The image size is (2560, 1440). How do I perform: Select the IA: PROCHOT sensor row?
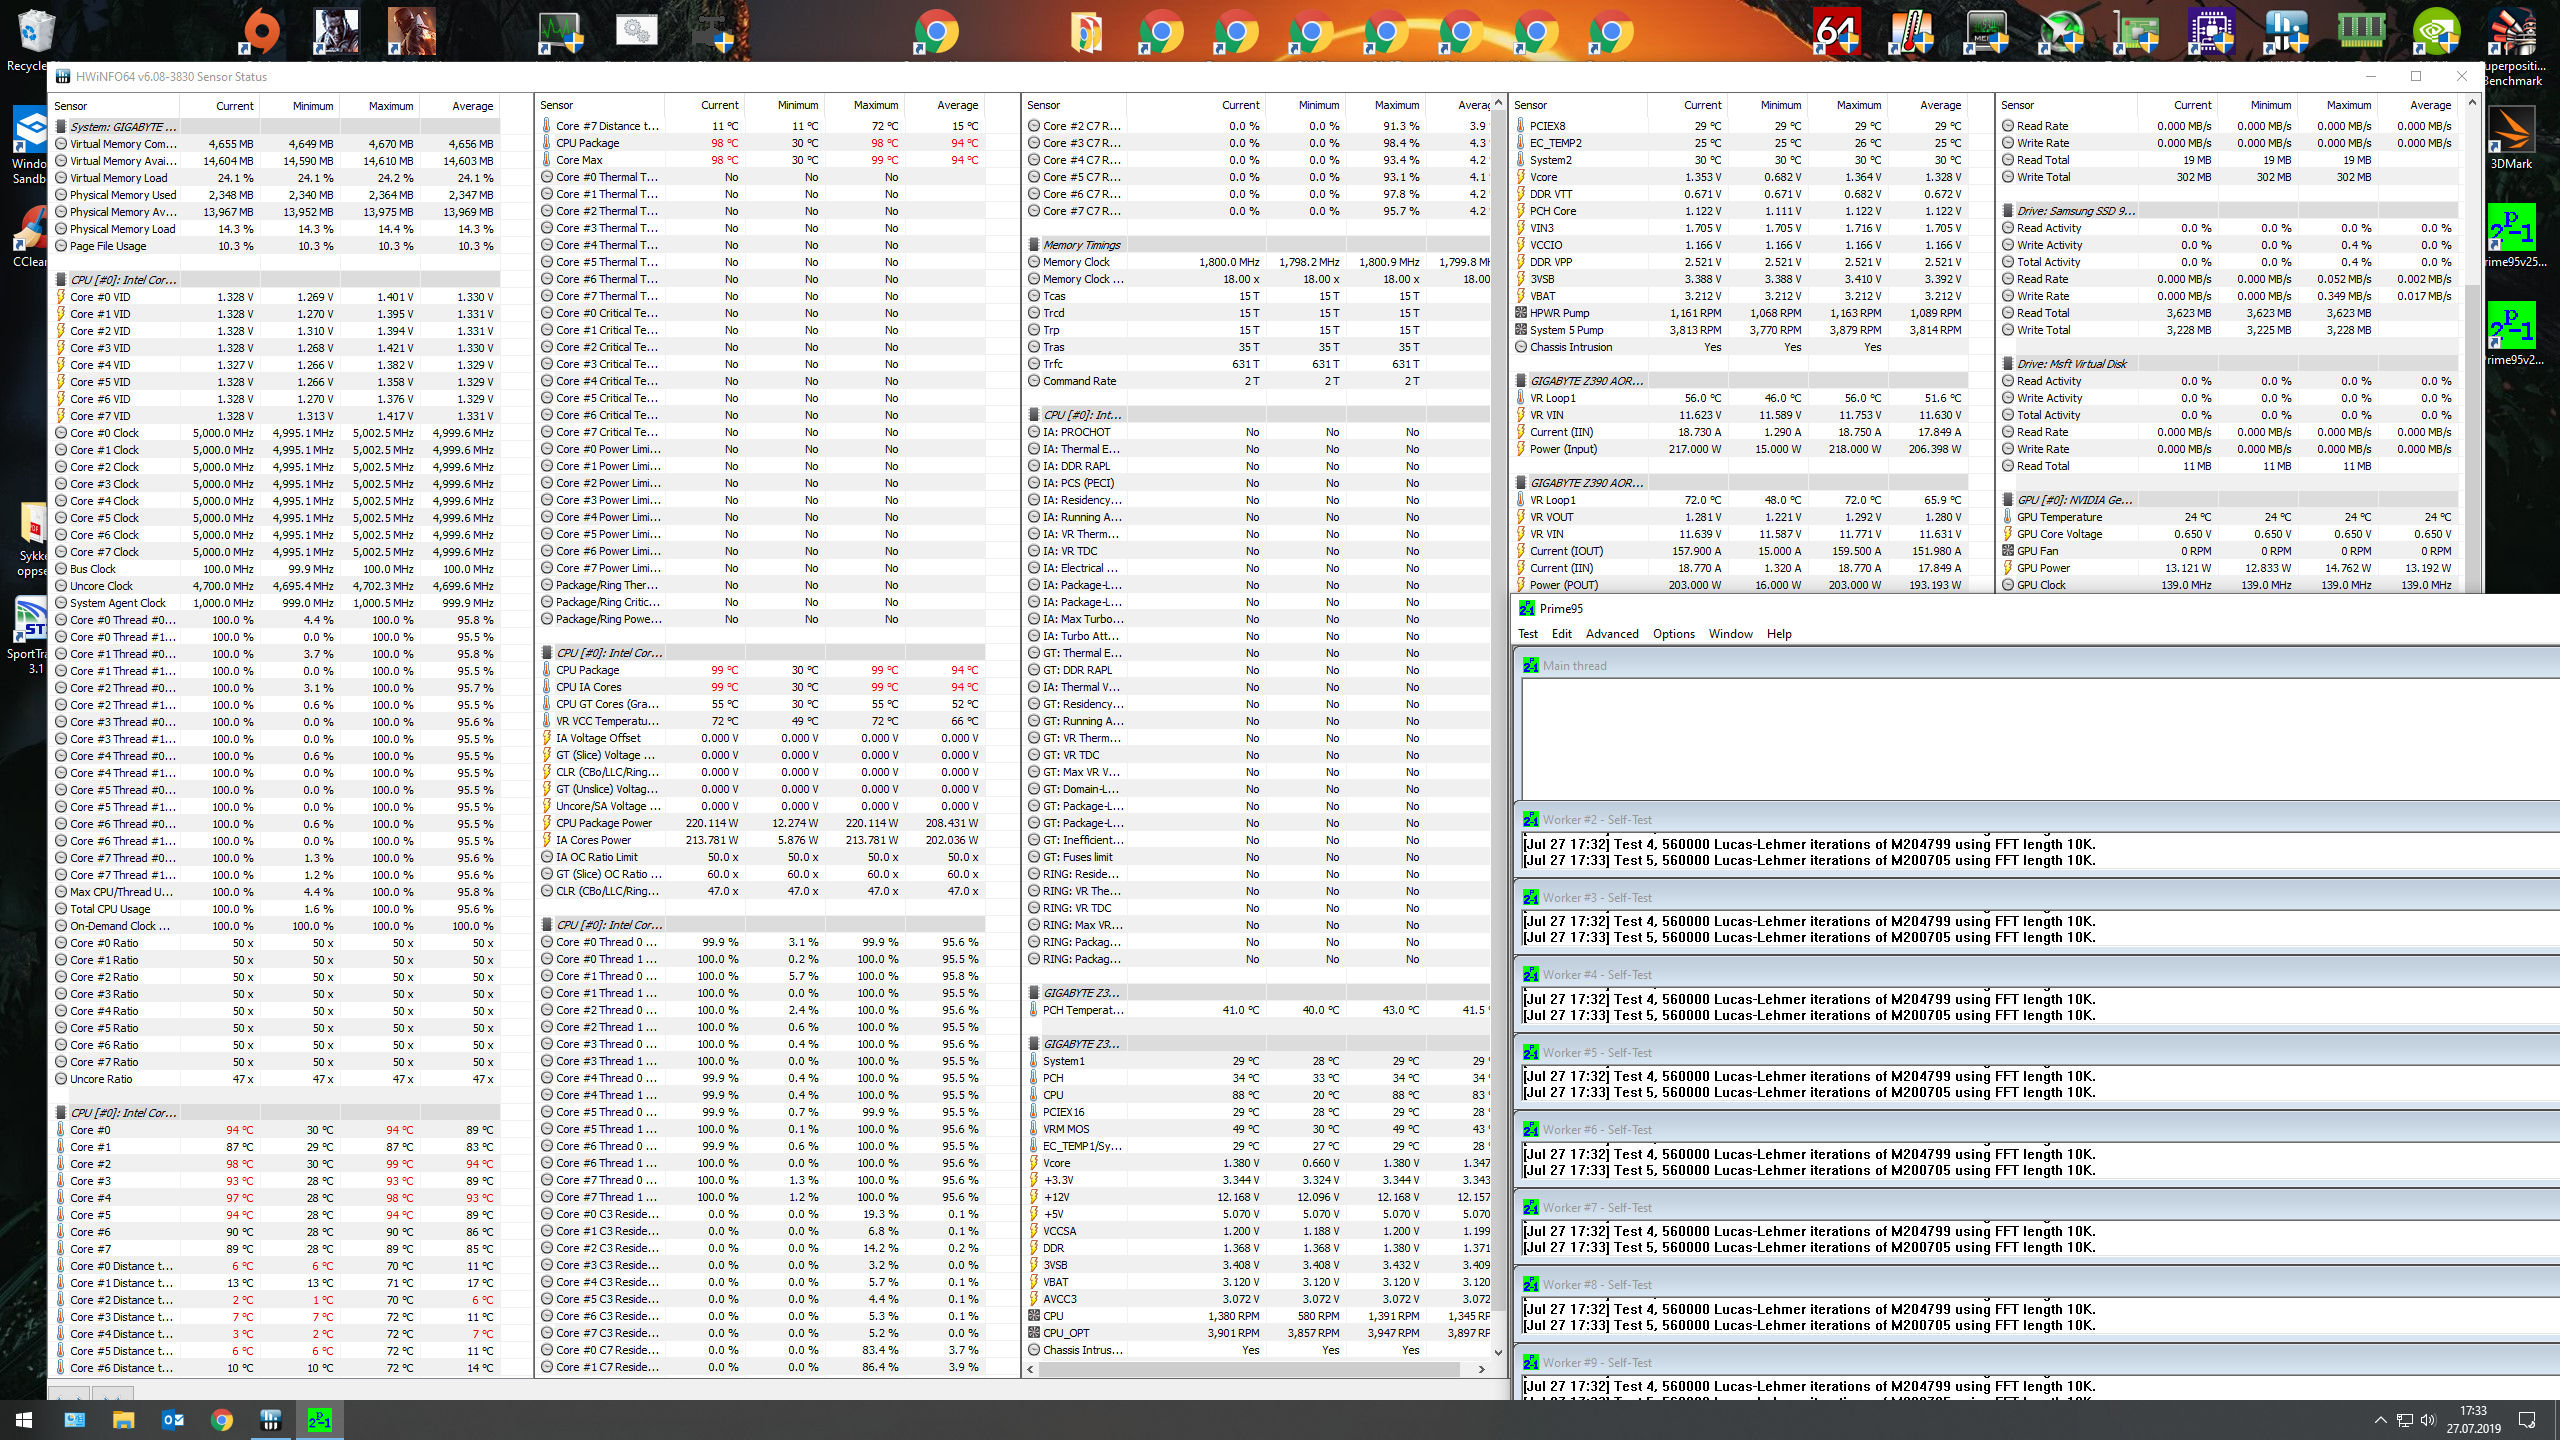(1257, 432)
